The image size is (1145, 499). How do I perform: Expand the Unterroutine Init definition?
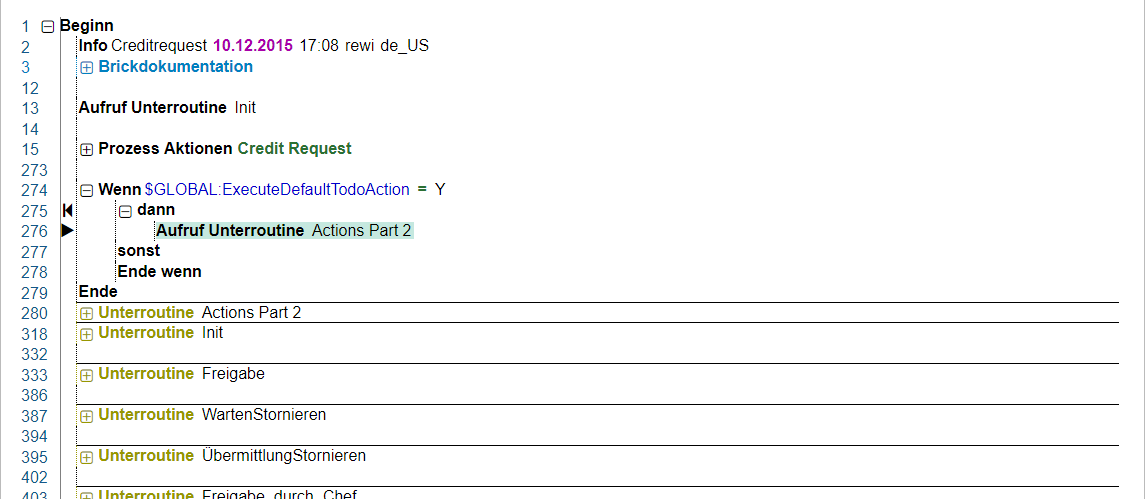click(x=86, y=334)
